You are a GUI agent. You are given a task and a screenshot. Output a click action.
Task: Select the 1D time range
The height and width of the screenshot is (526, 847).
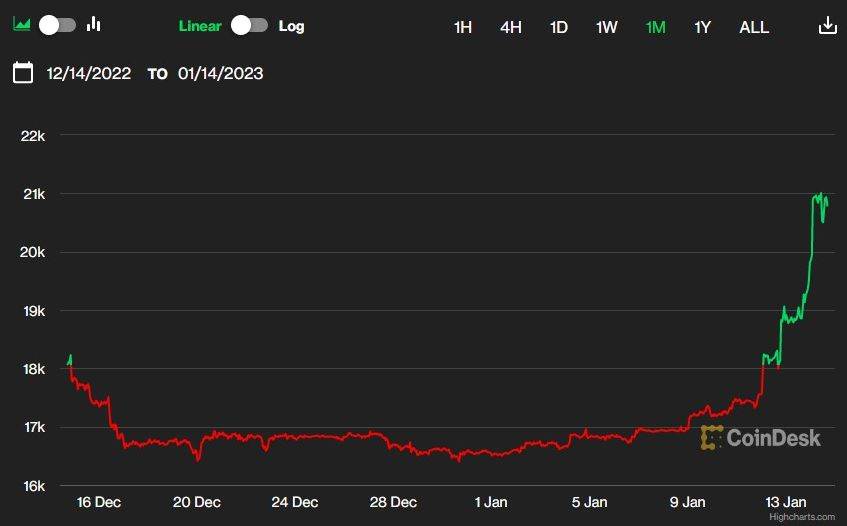pos(559,27)
